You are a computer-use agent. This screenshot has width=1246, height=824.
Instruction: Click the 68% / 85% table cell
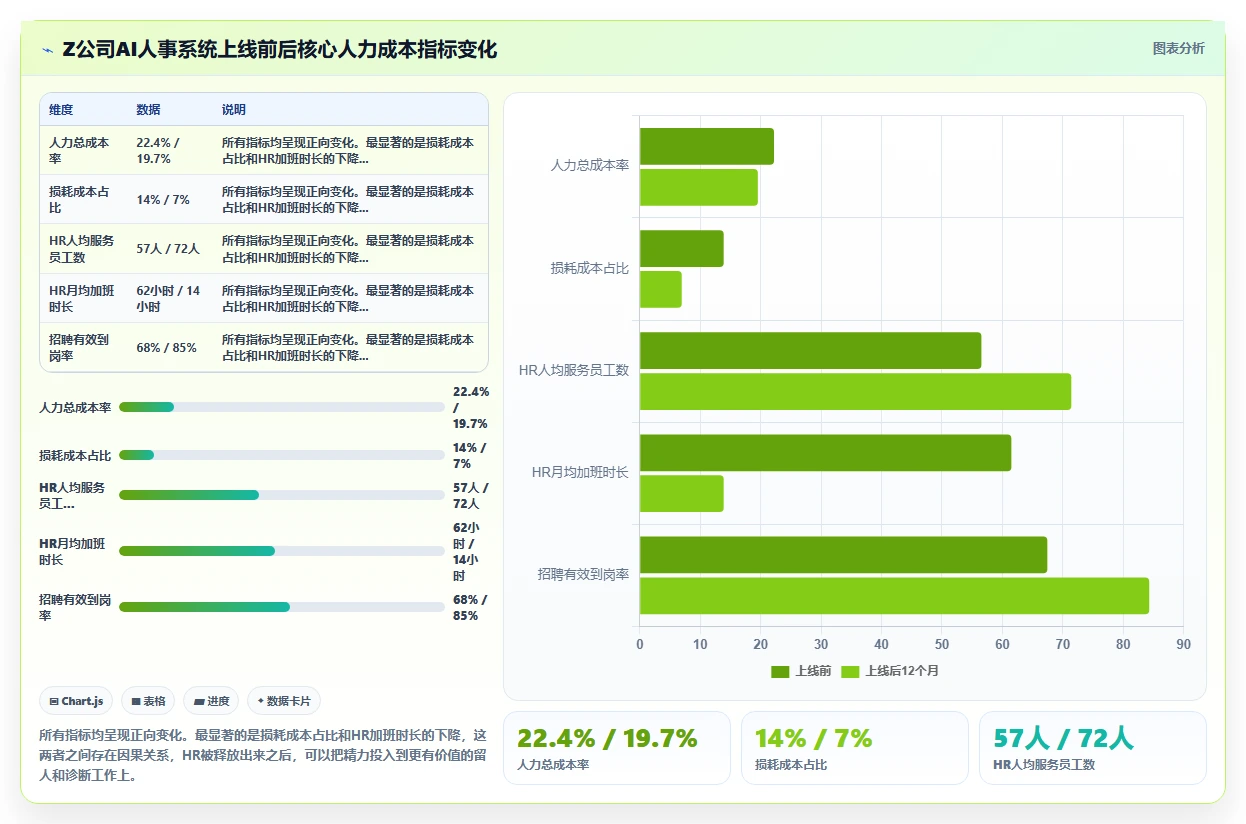pyautogui.click(x=171, y=348)
